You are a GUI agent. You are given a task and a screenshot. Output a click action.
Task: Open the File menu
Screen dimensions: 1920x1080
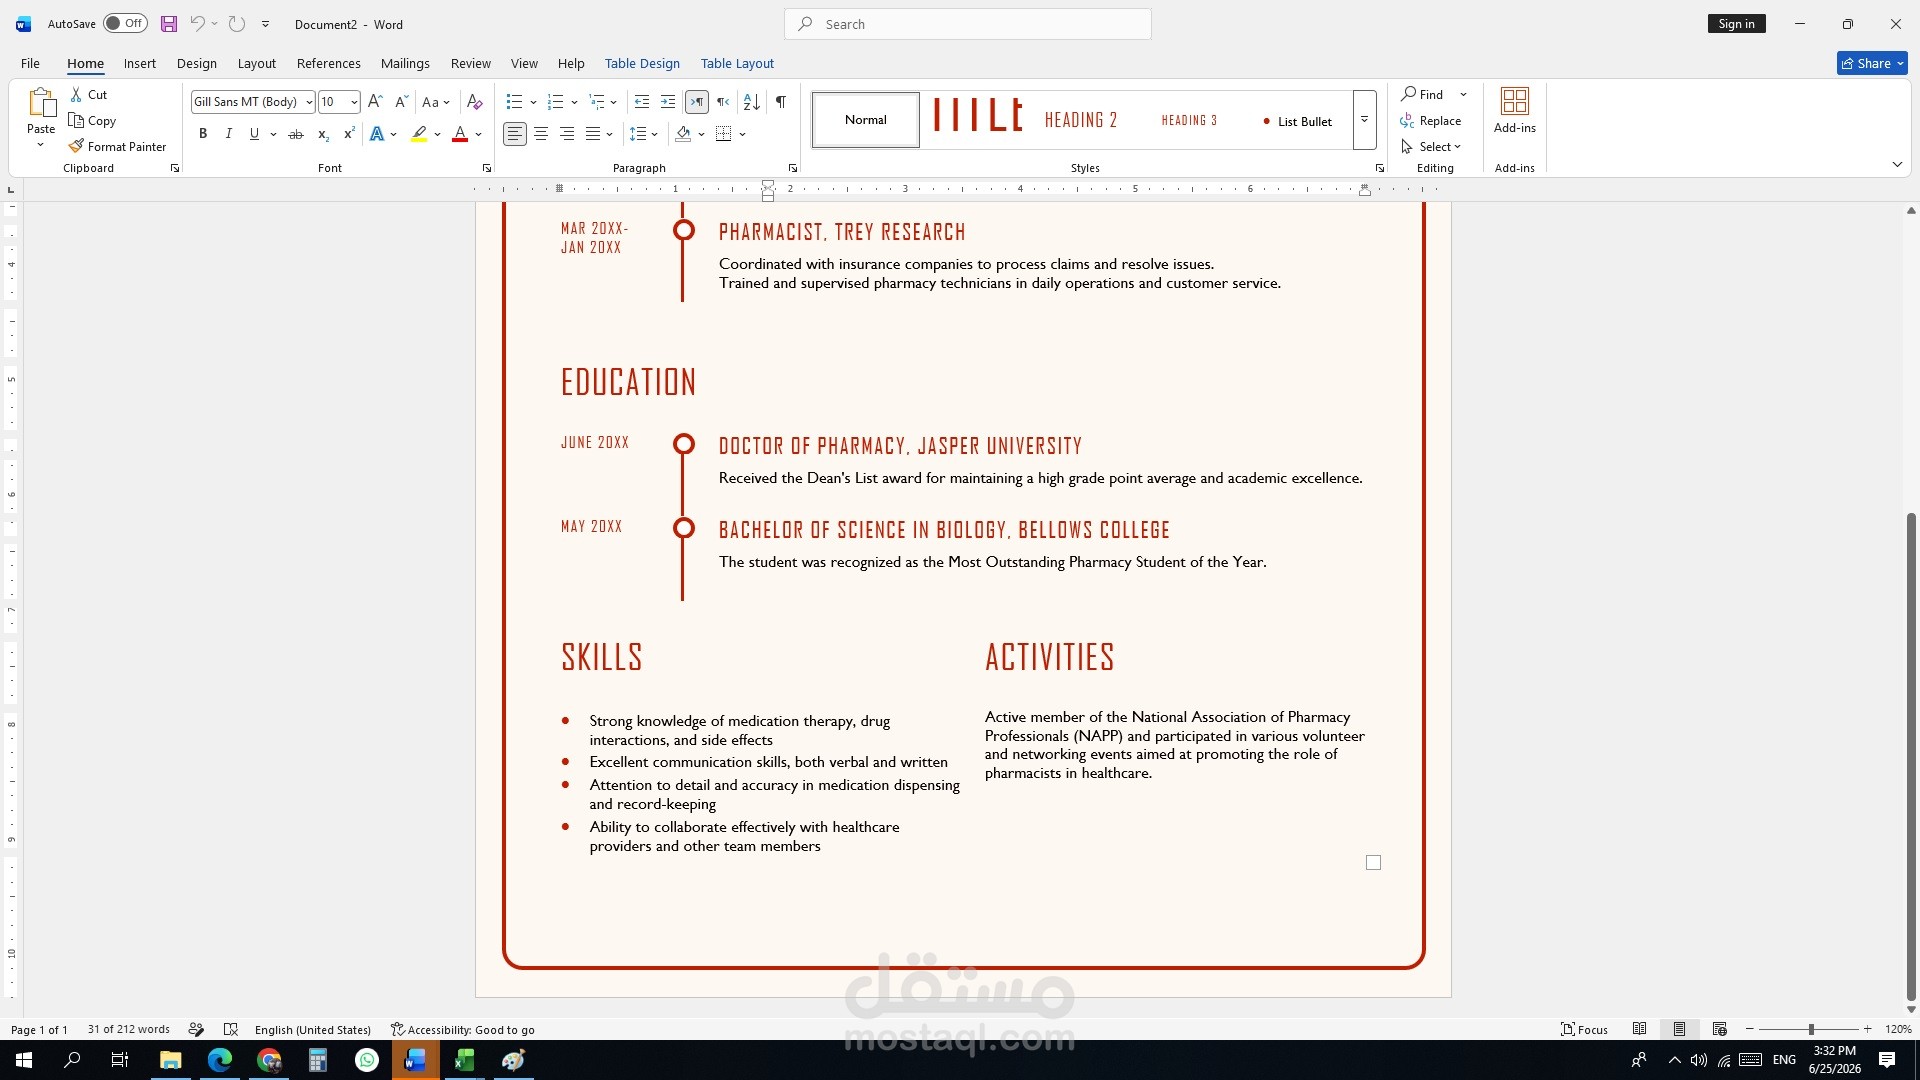click(30, 63)
